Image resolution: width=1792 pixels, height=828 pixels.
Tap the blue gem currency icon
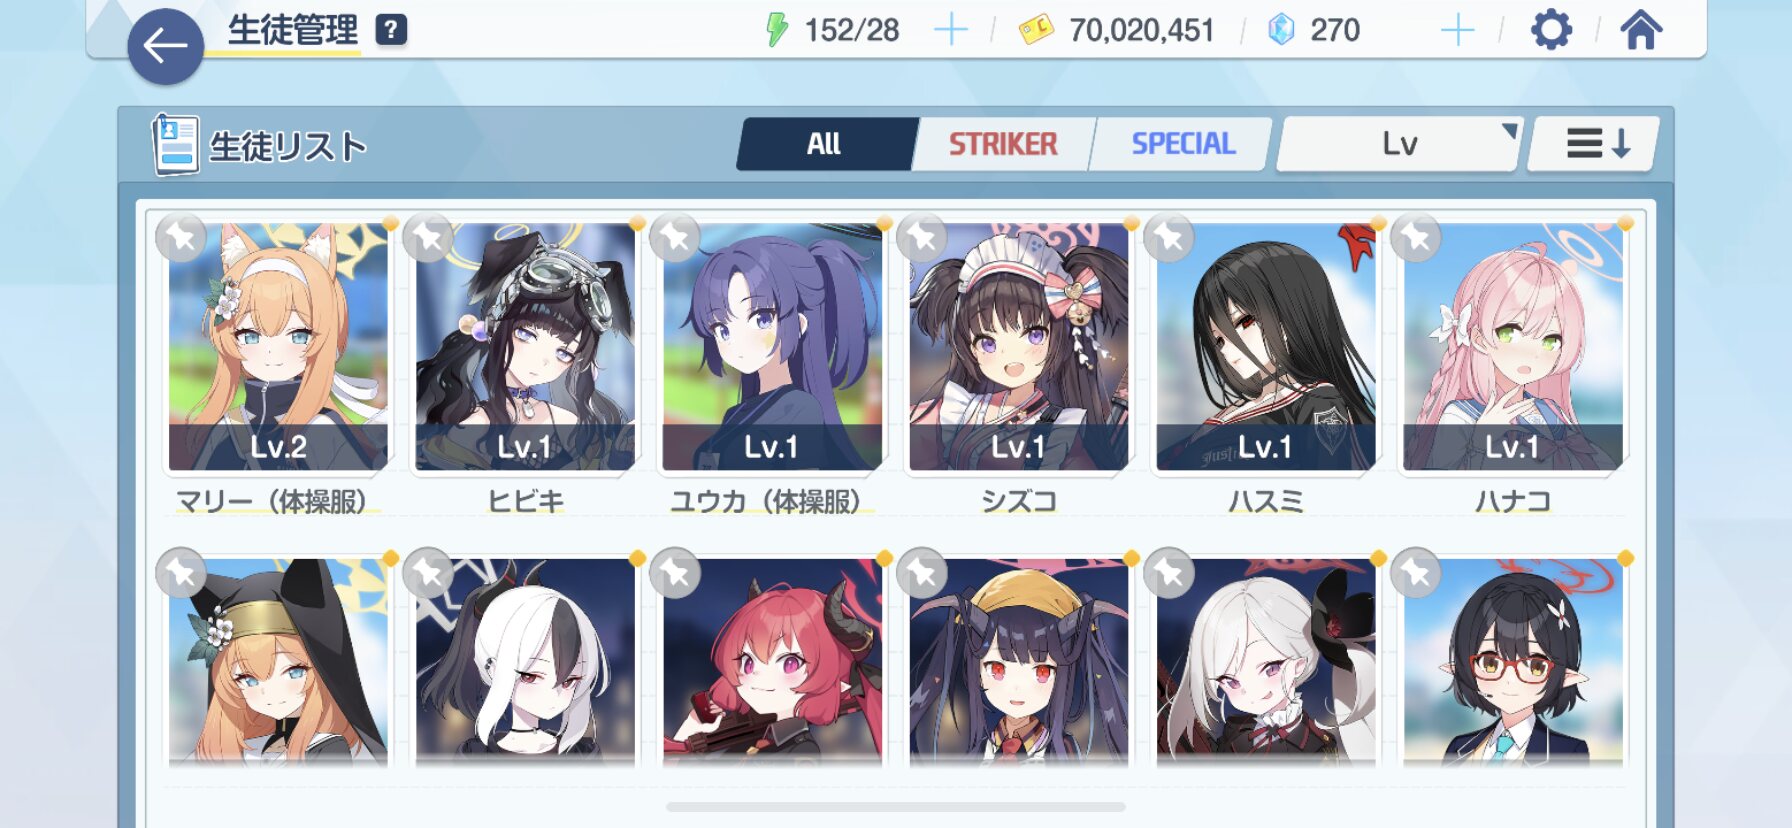pyautogui.click(x=1281, y=30)
